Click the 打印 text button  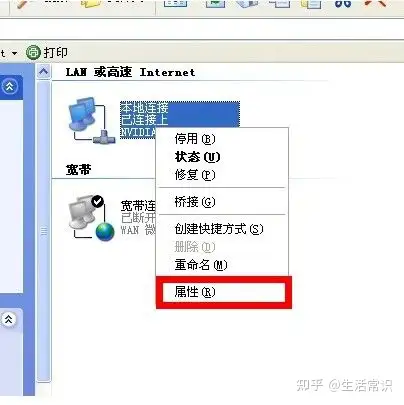56,53
